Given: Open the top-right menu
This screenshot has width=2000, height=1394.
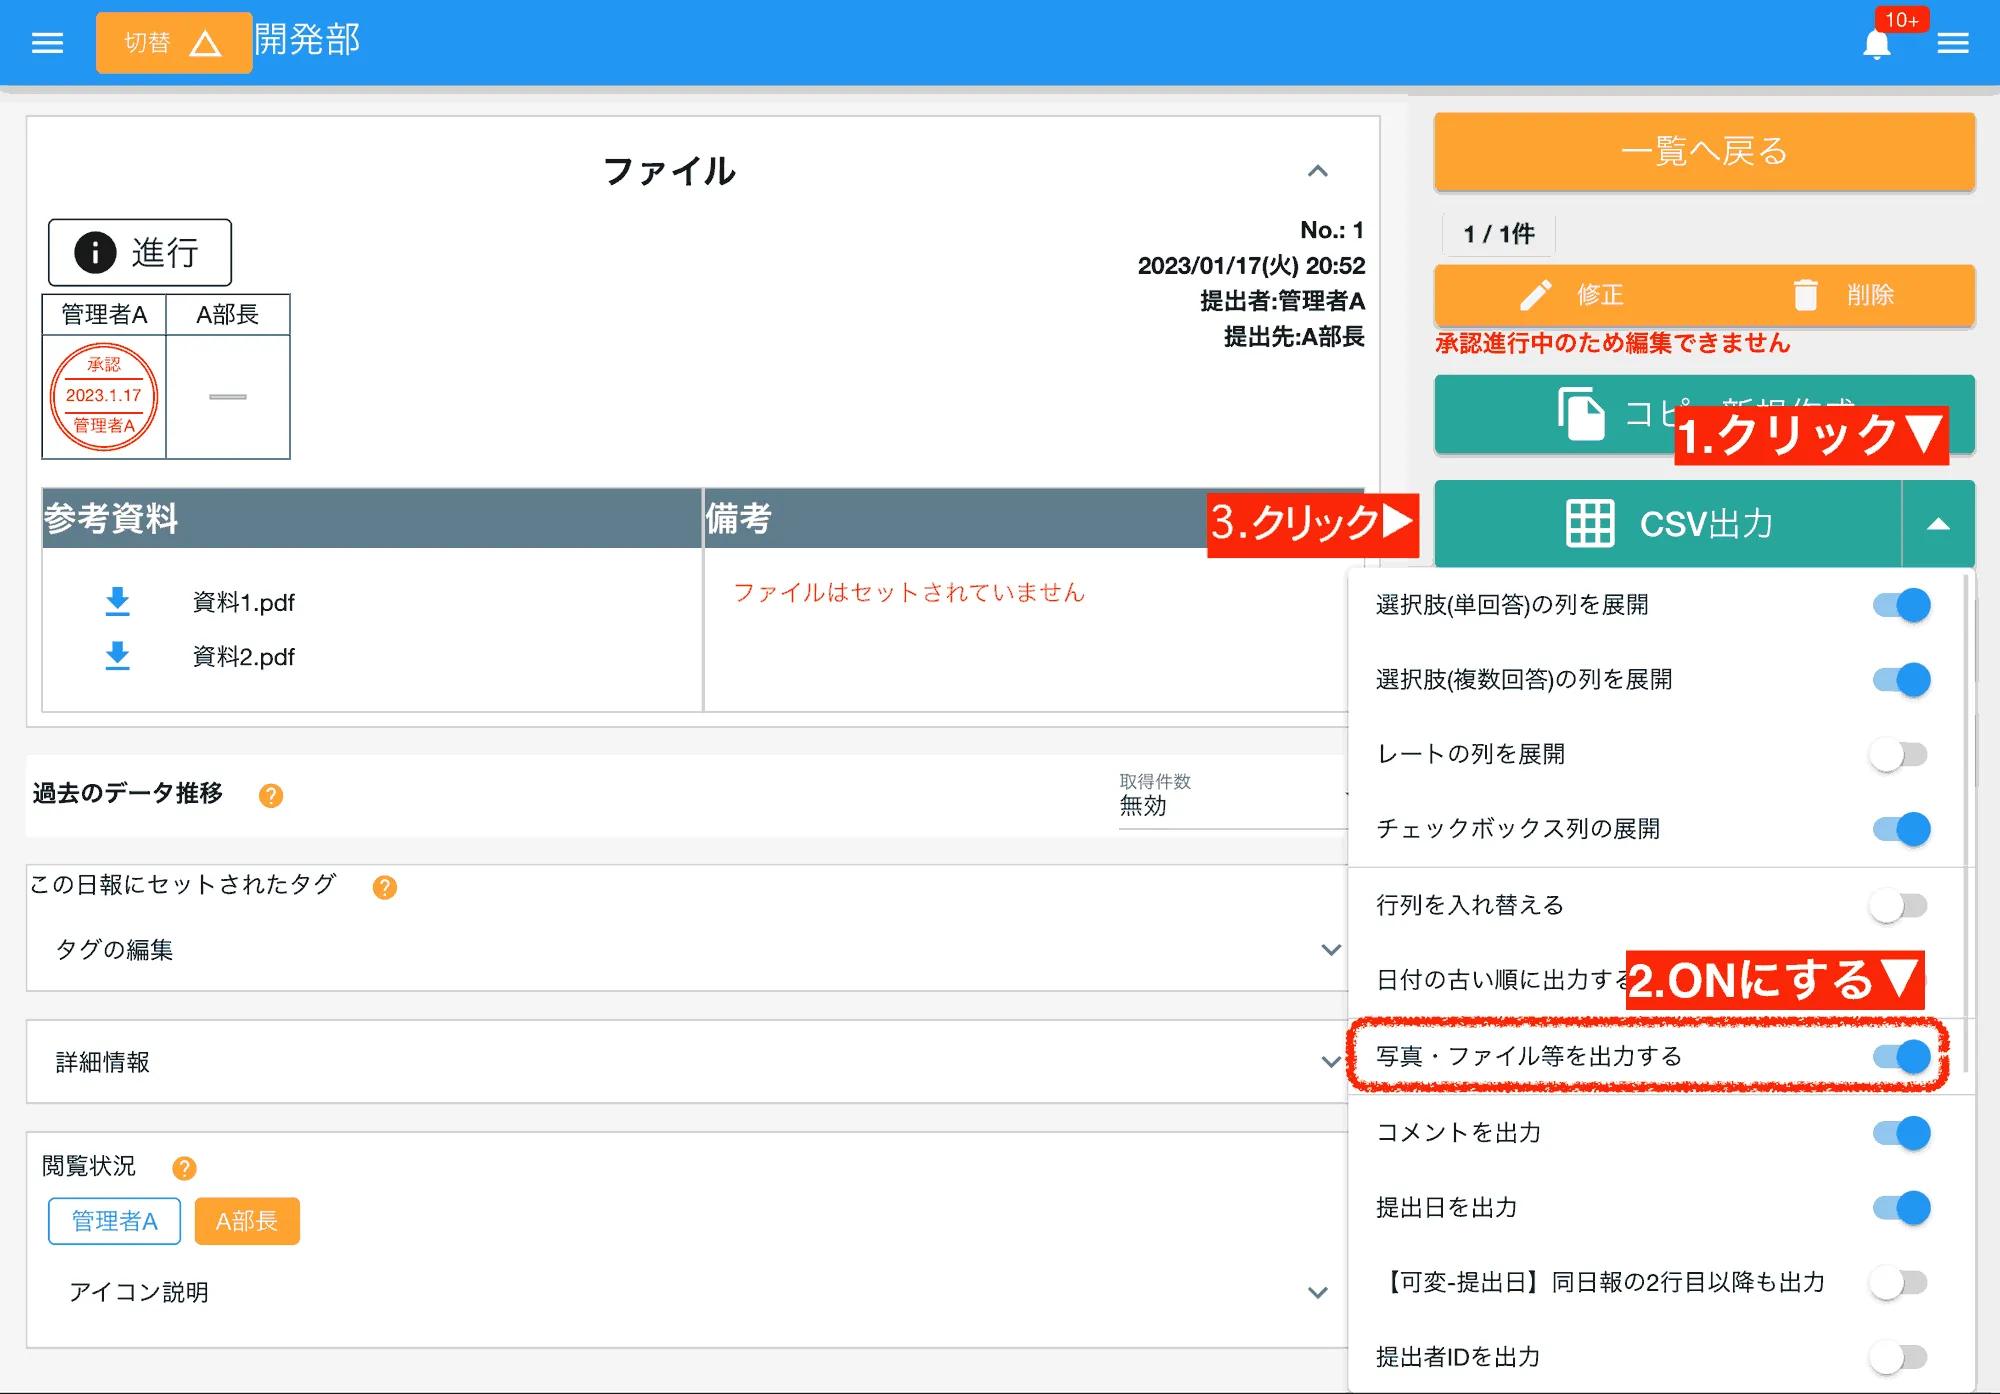Looking at the screenshot, I should (1954, 42).
